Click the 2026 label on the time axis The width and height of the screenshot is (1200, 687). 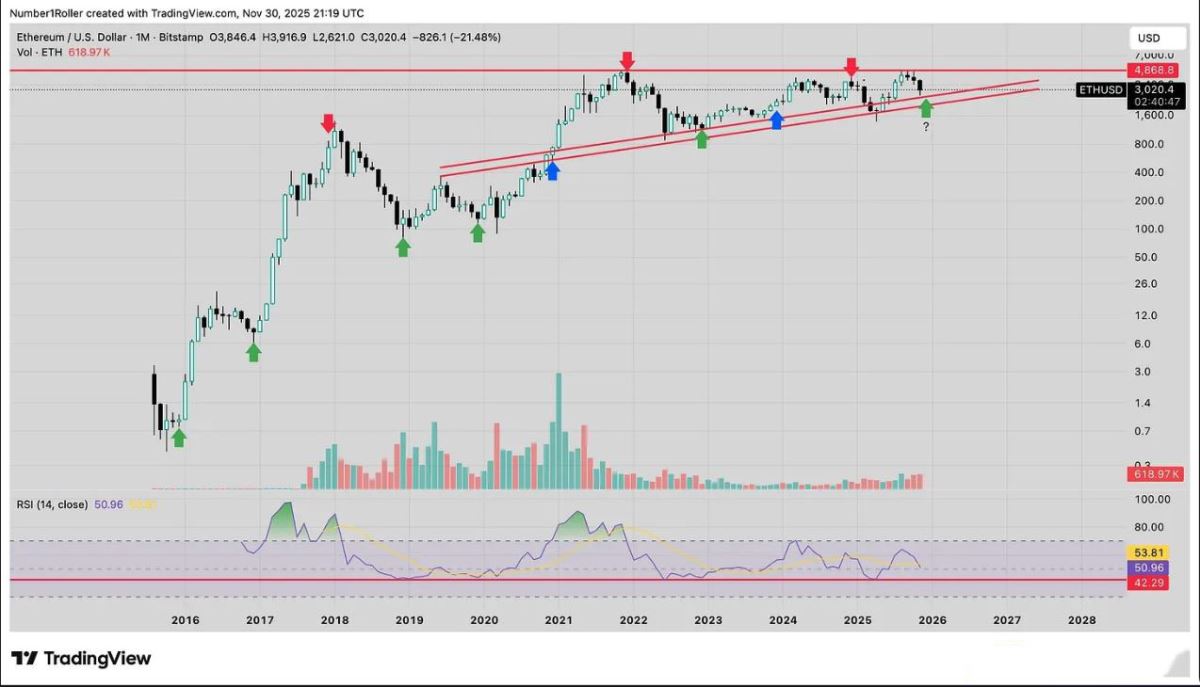click(932, 620)
